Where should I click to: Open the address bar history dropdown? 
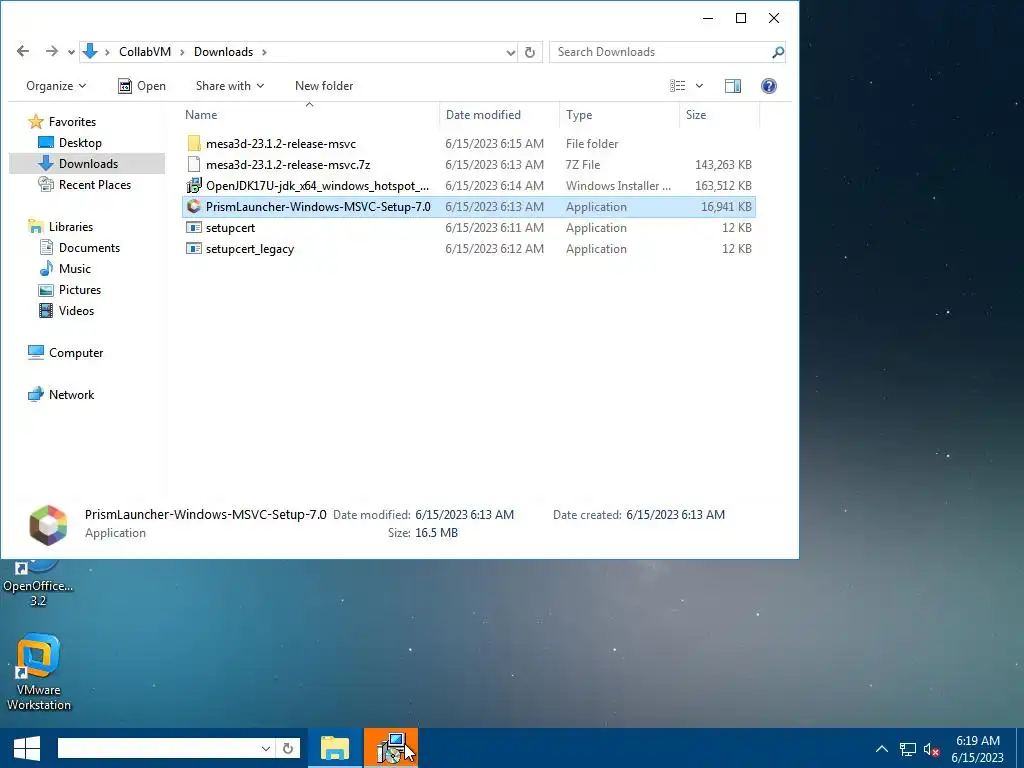511,52
